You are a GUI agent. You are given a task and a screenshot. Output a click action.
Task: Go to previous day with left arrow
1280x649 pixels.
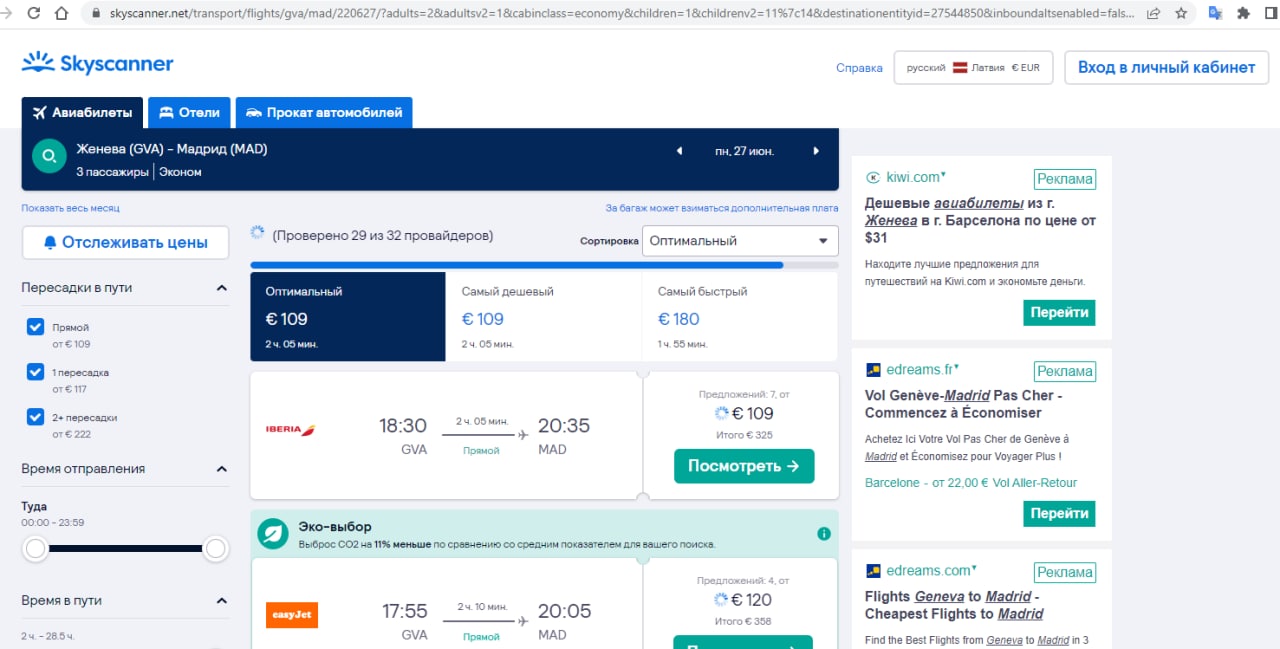point(679,151)
